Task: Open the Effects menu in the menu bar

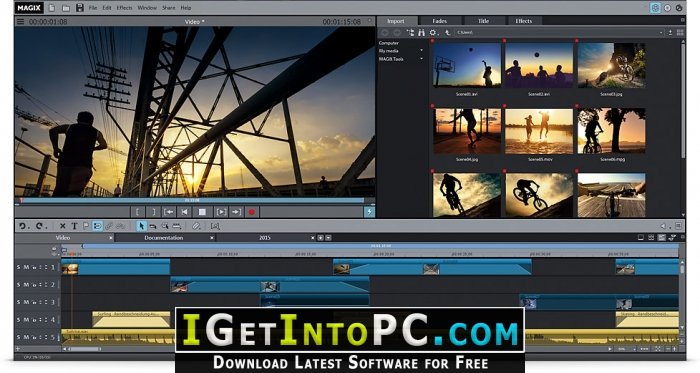Action: pyautogui.click(x=124, y=8)
